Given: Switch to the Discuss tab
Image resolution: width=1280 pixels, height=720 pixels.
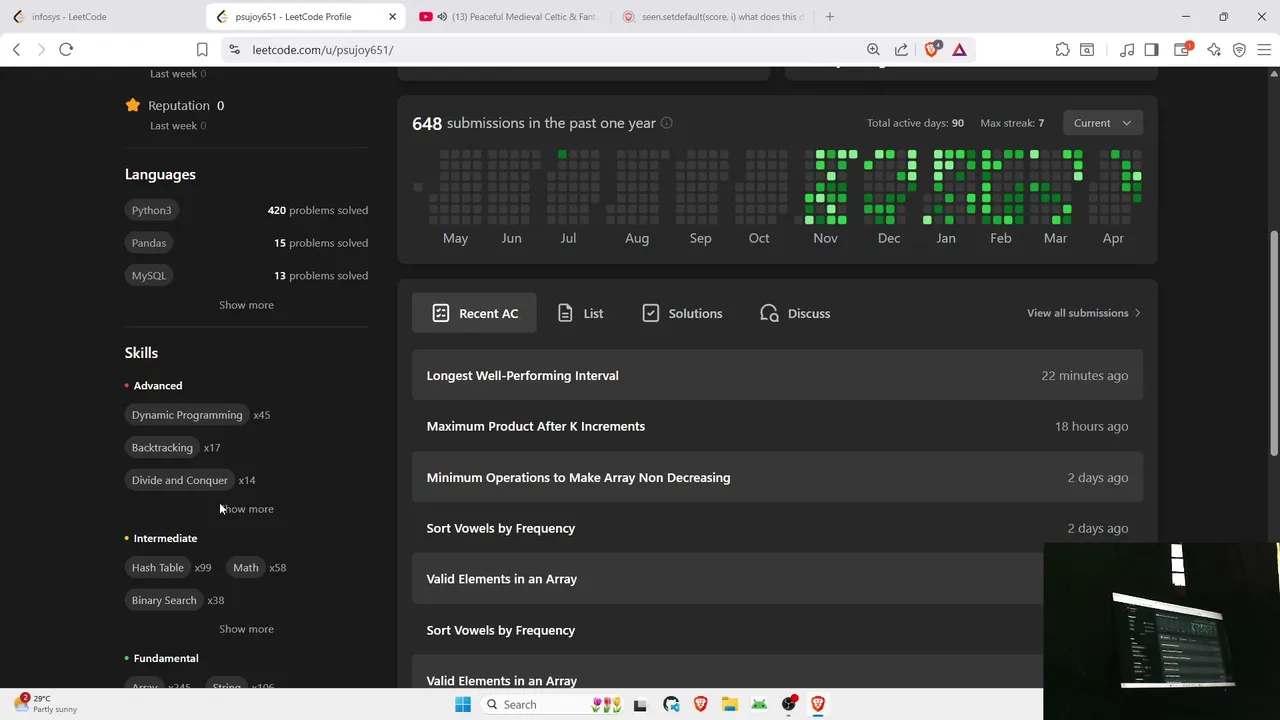Looking at the screenshot, I should pyautogui.click(x=795, y=313).
